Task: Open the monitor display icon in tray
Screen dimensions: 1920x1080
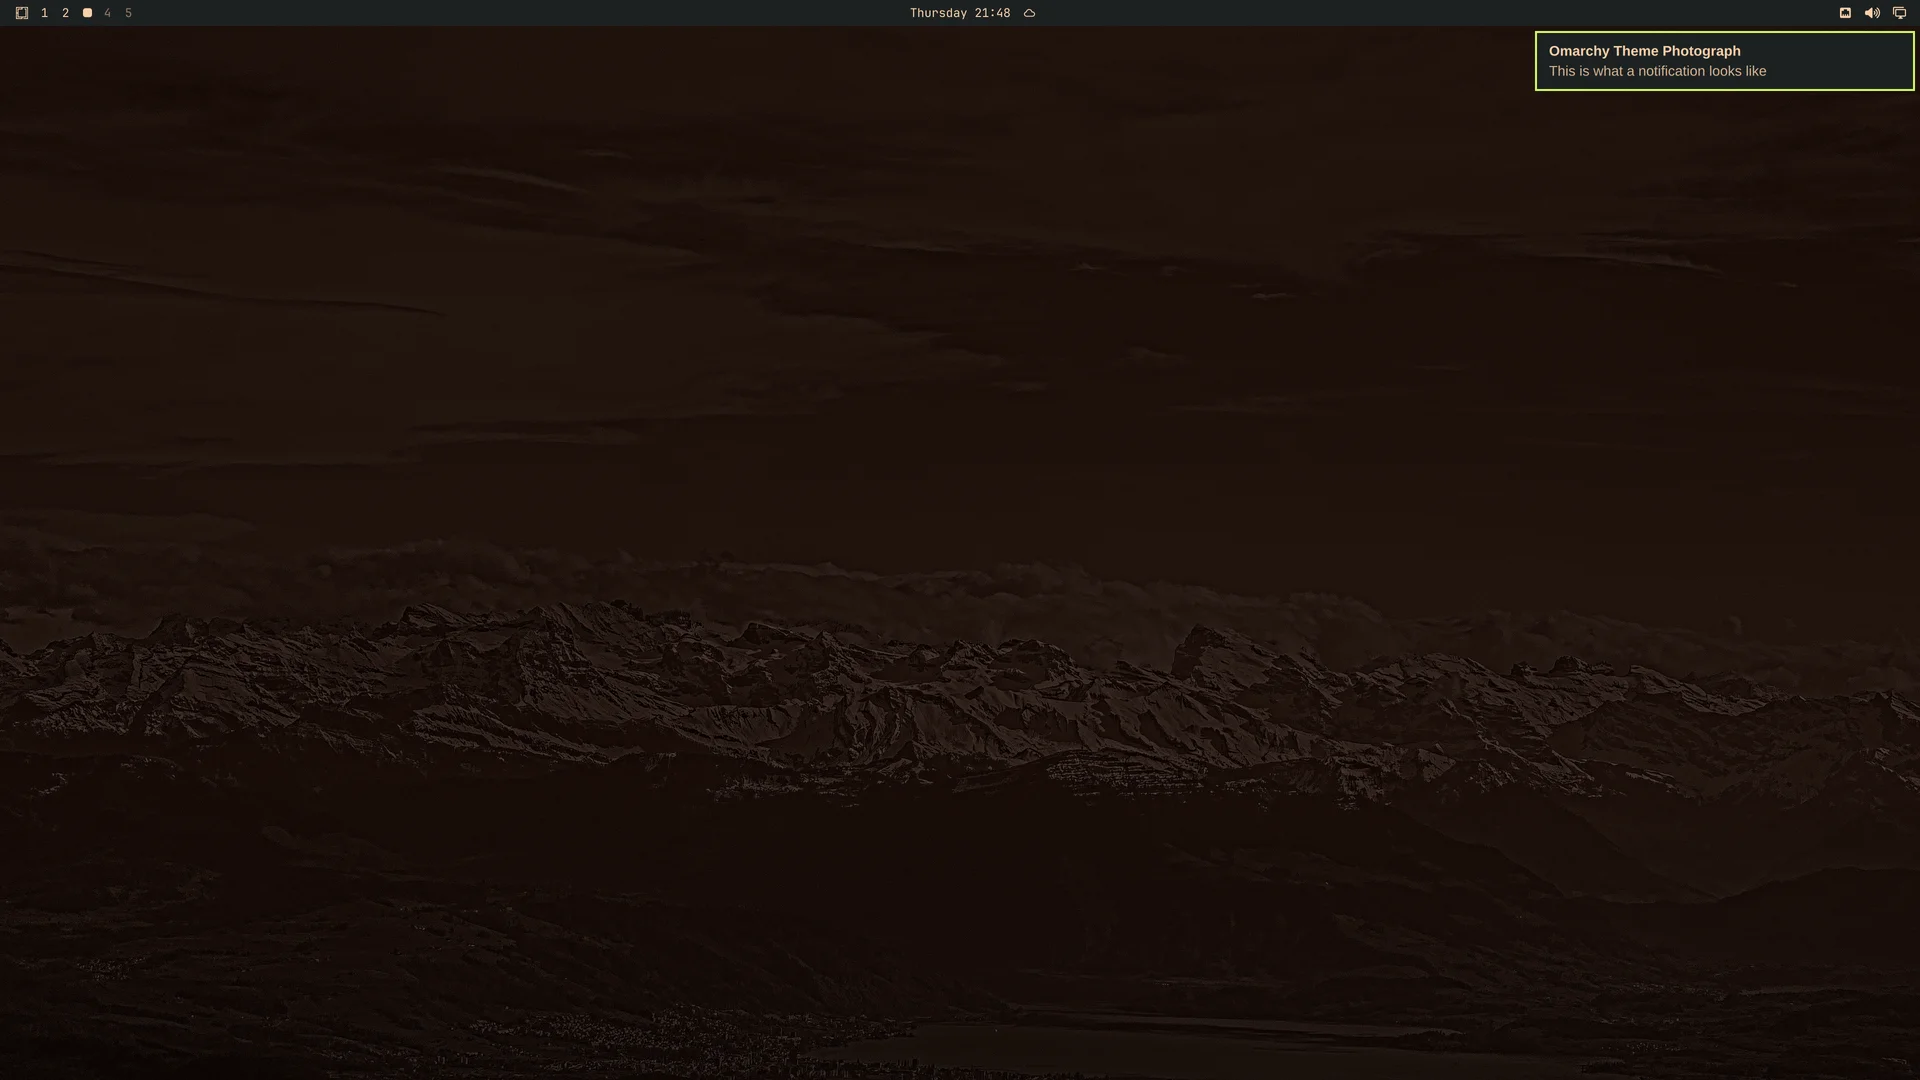Action: point(1899,13)
